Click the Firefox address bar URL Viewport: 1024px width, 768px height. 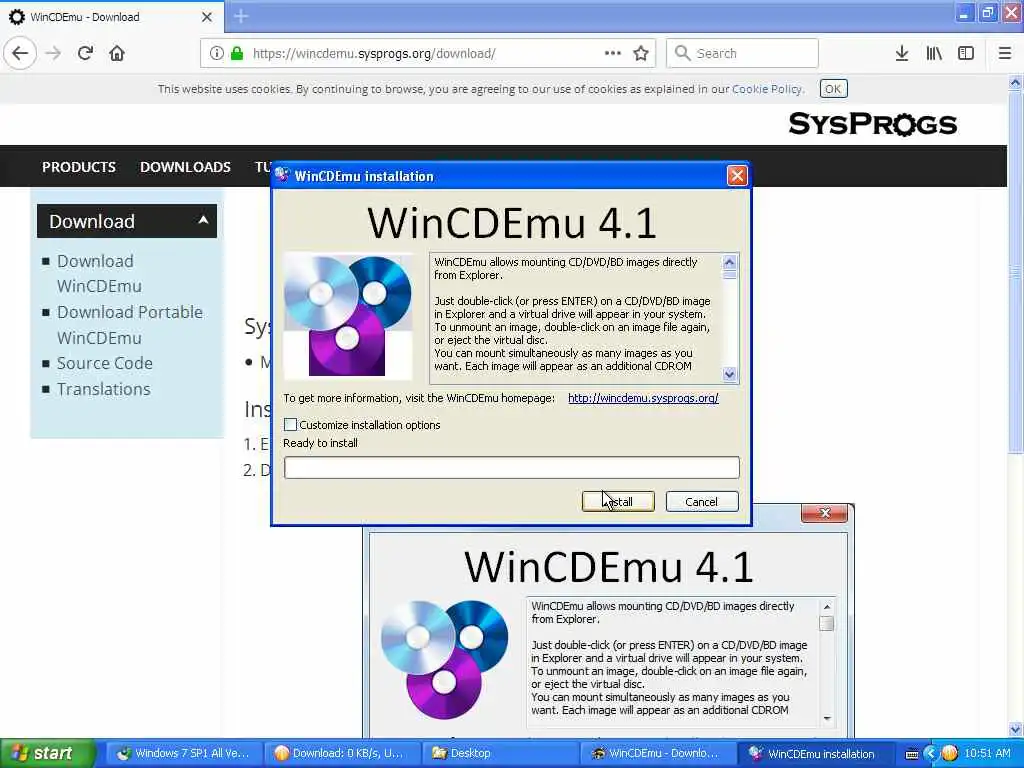point(374,54)
